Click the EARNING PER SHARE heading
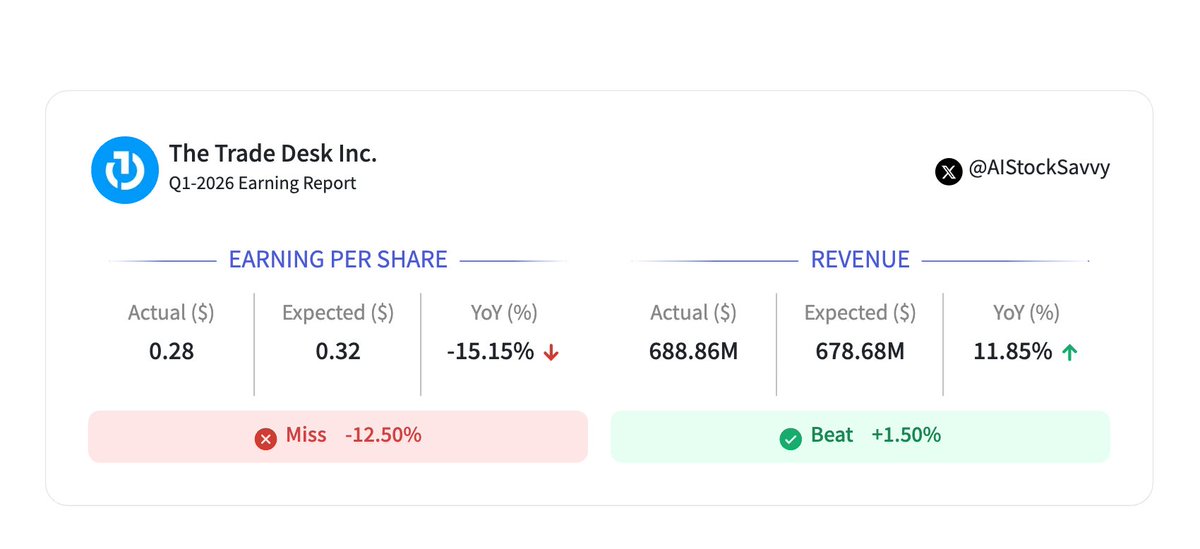The height and width of the screenshot is (549, 1200). 338,260
